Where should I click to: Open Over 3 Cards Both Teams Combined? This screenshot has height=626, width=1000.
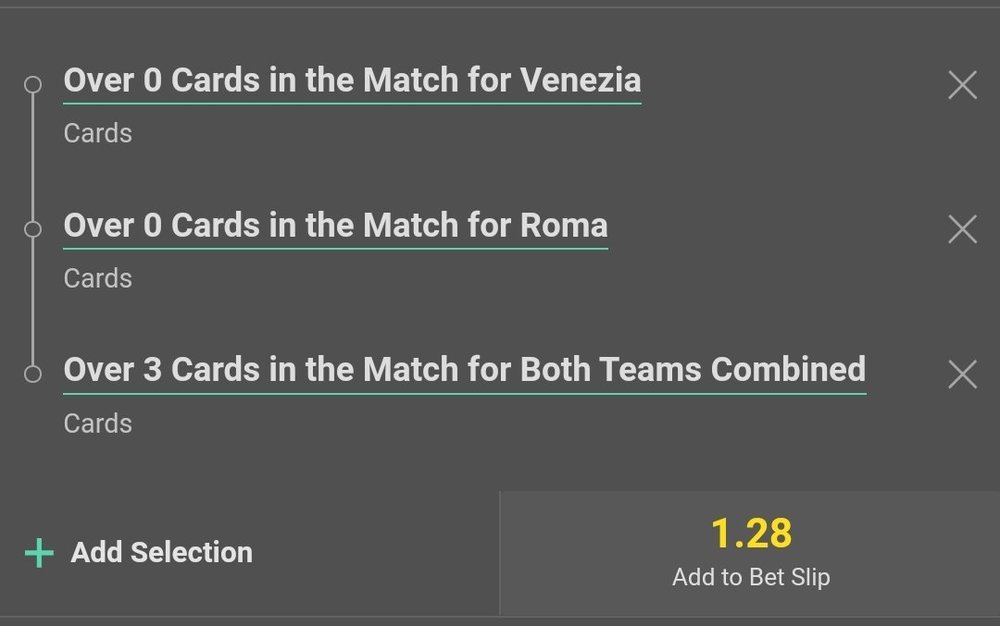coord(464,370)
